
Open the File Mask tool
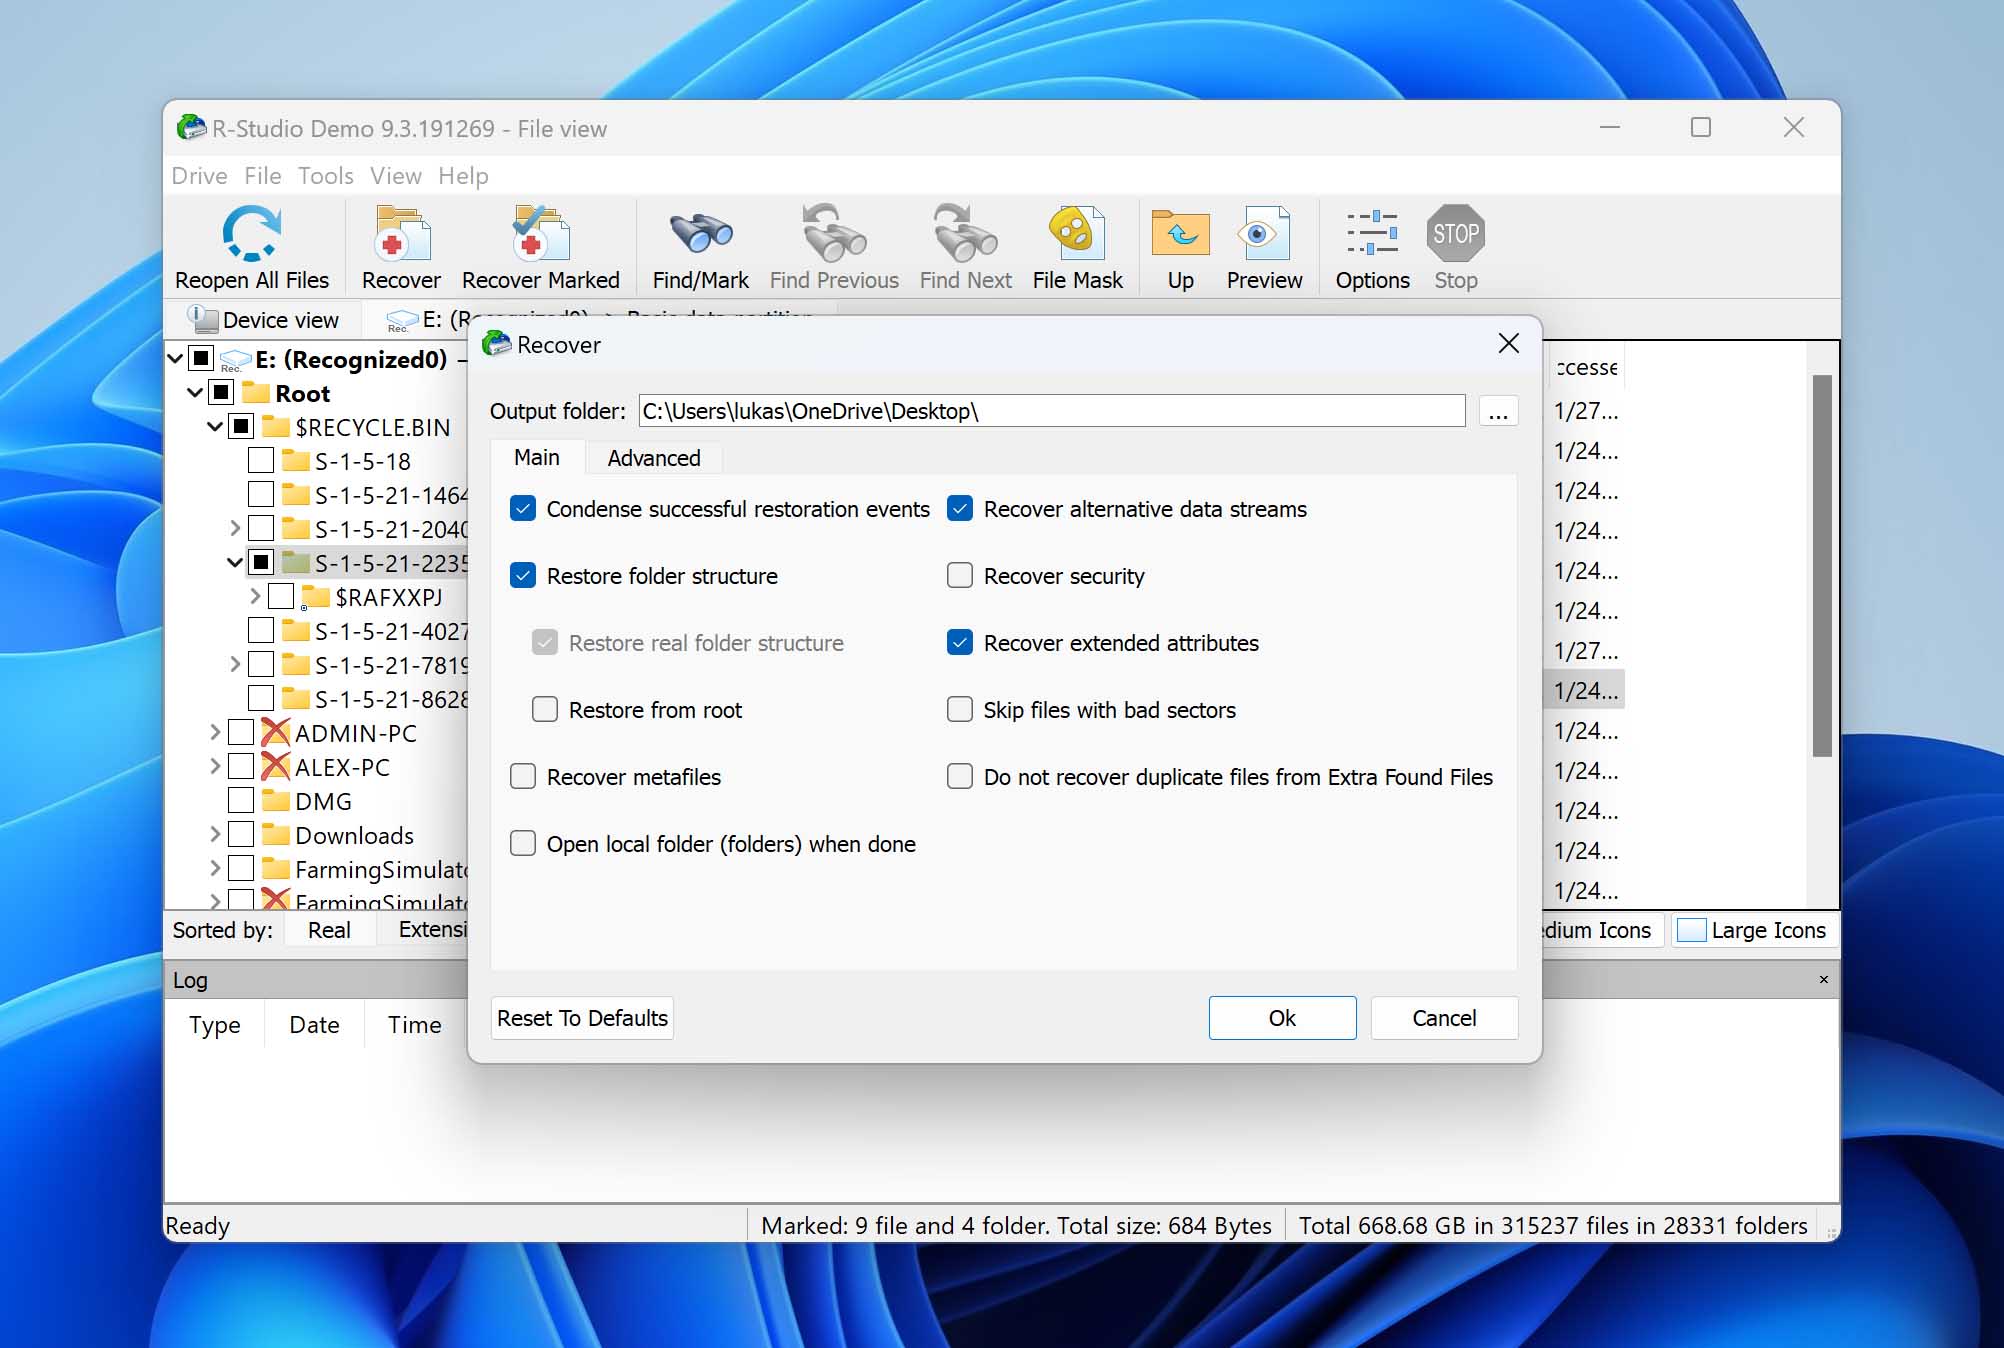click(x=1079, y=247)
